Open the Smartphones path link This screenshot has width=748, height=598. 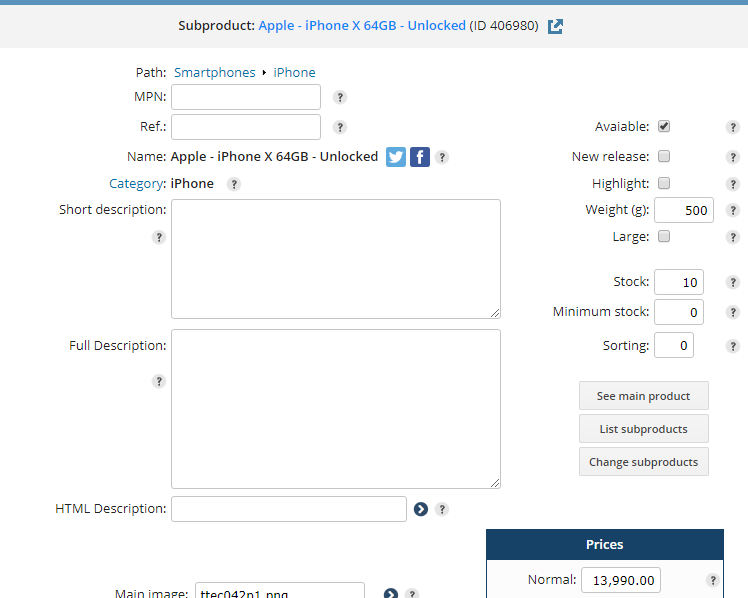[x=215, y=72]
